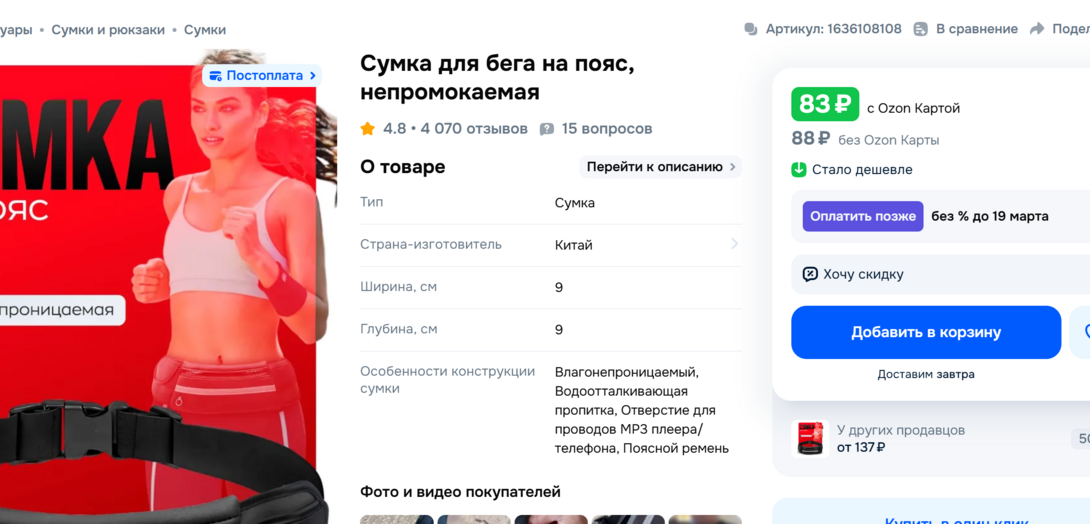Click the green Стало дешевле arrow icon

799,170
